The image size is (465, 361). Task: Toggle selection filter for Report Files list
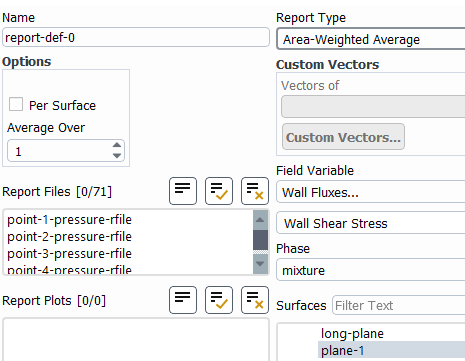183,191
